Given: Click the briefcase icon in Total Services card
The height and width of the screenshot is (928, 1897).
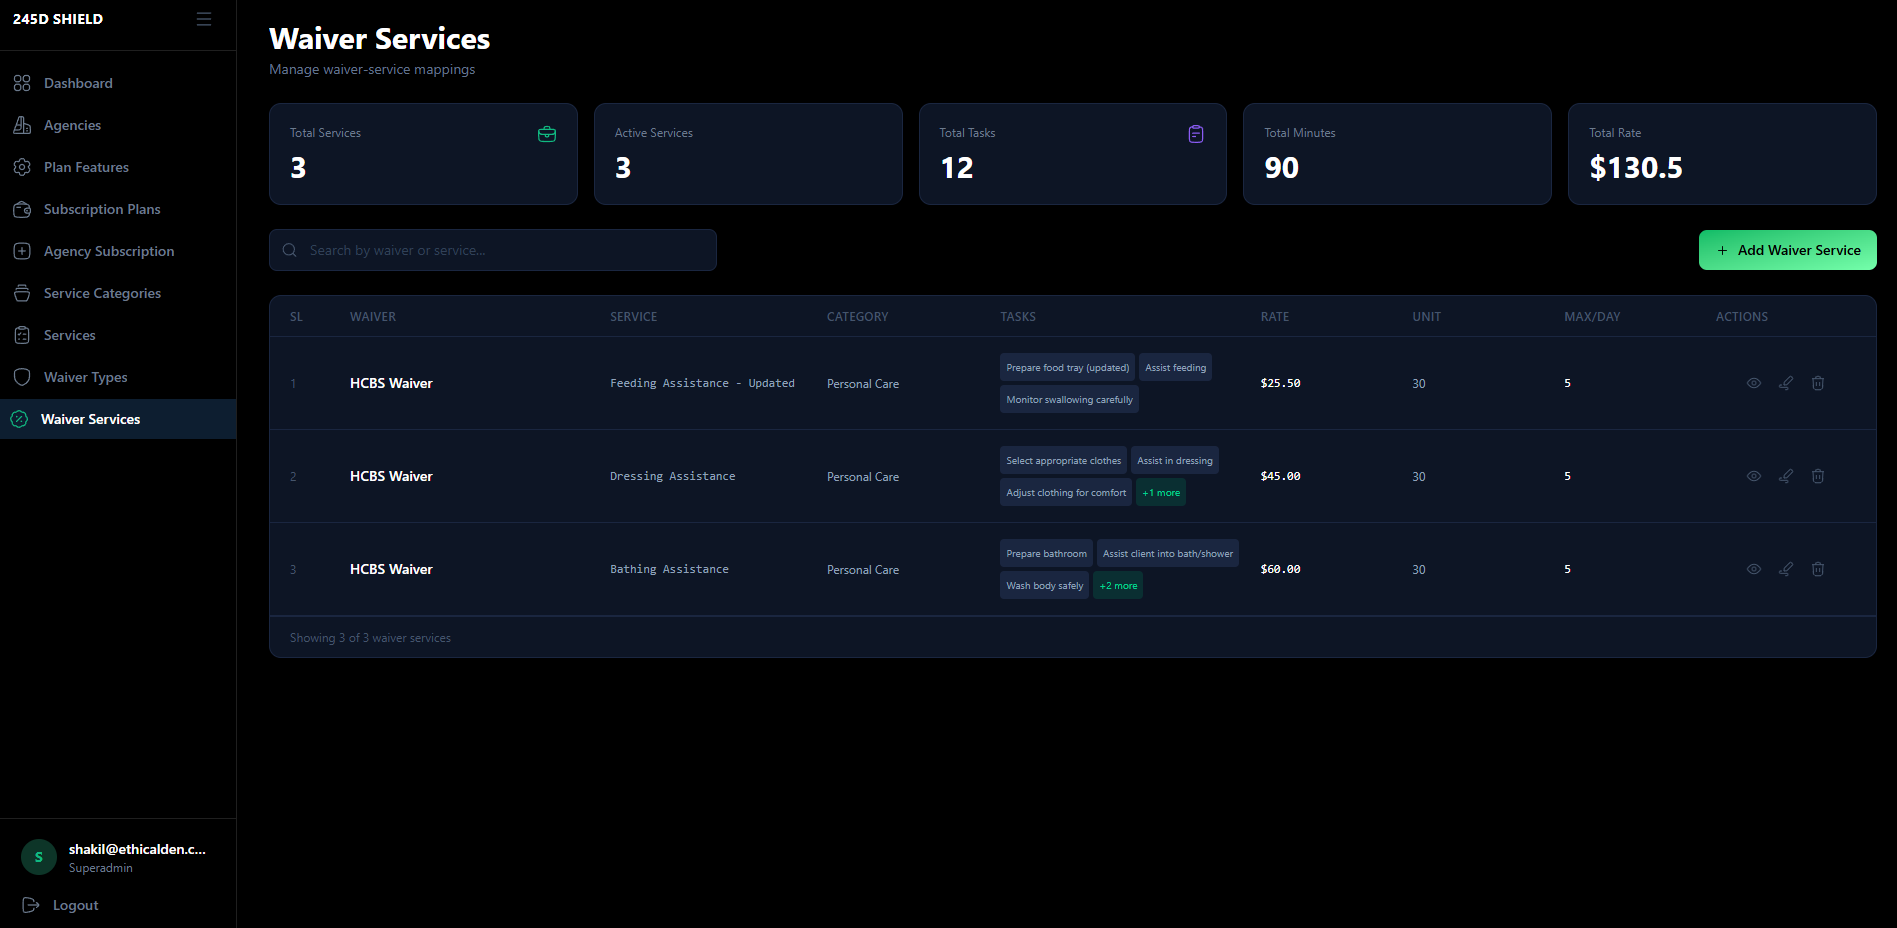Looking at the screenshot, I should pos(547,134).
